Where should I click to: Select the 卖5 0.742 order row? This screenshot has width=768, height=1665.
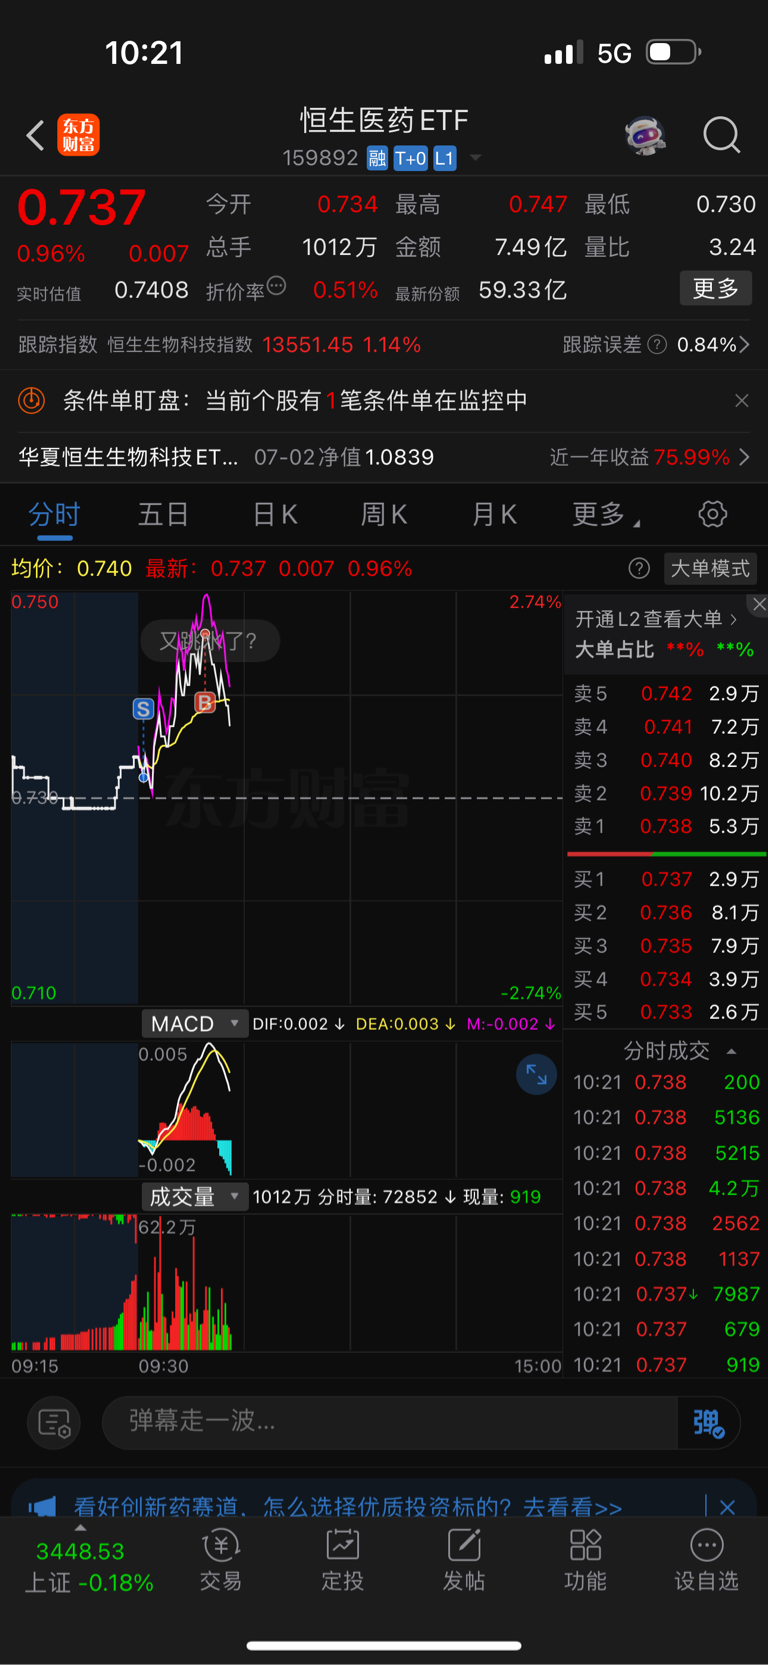pos(666,694)
